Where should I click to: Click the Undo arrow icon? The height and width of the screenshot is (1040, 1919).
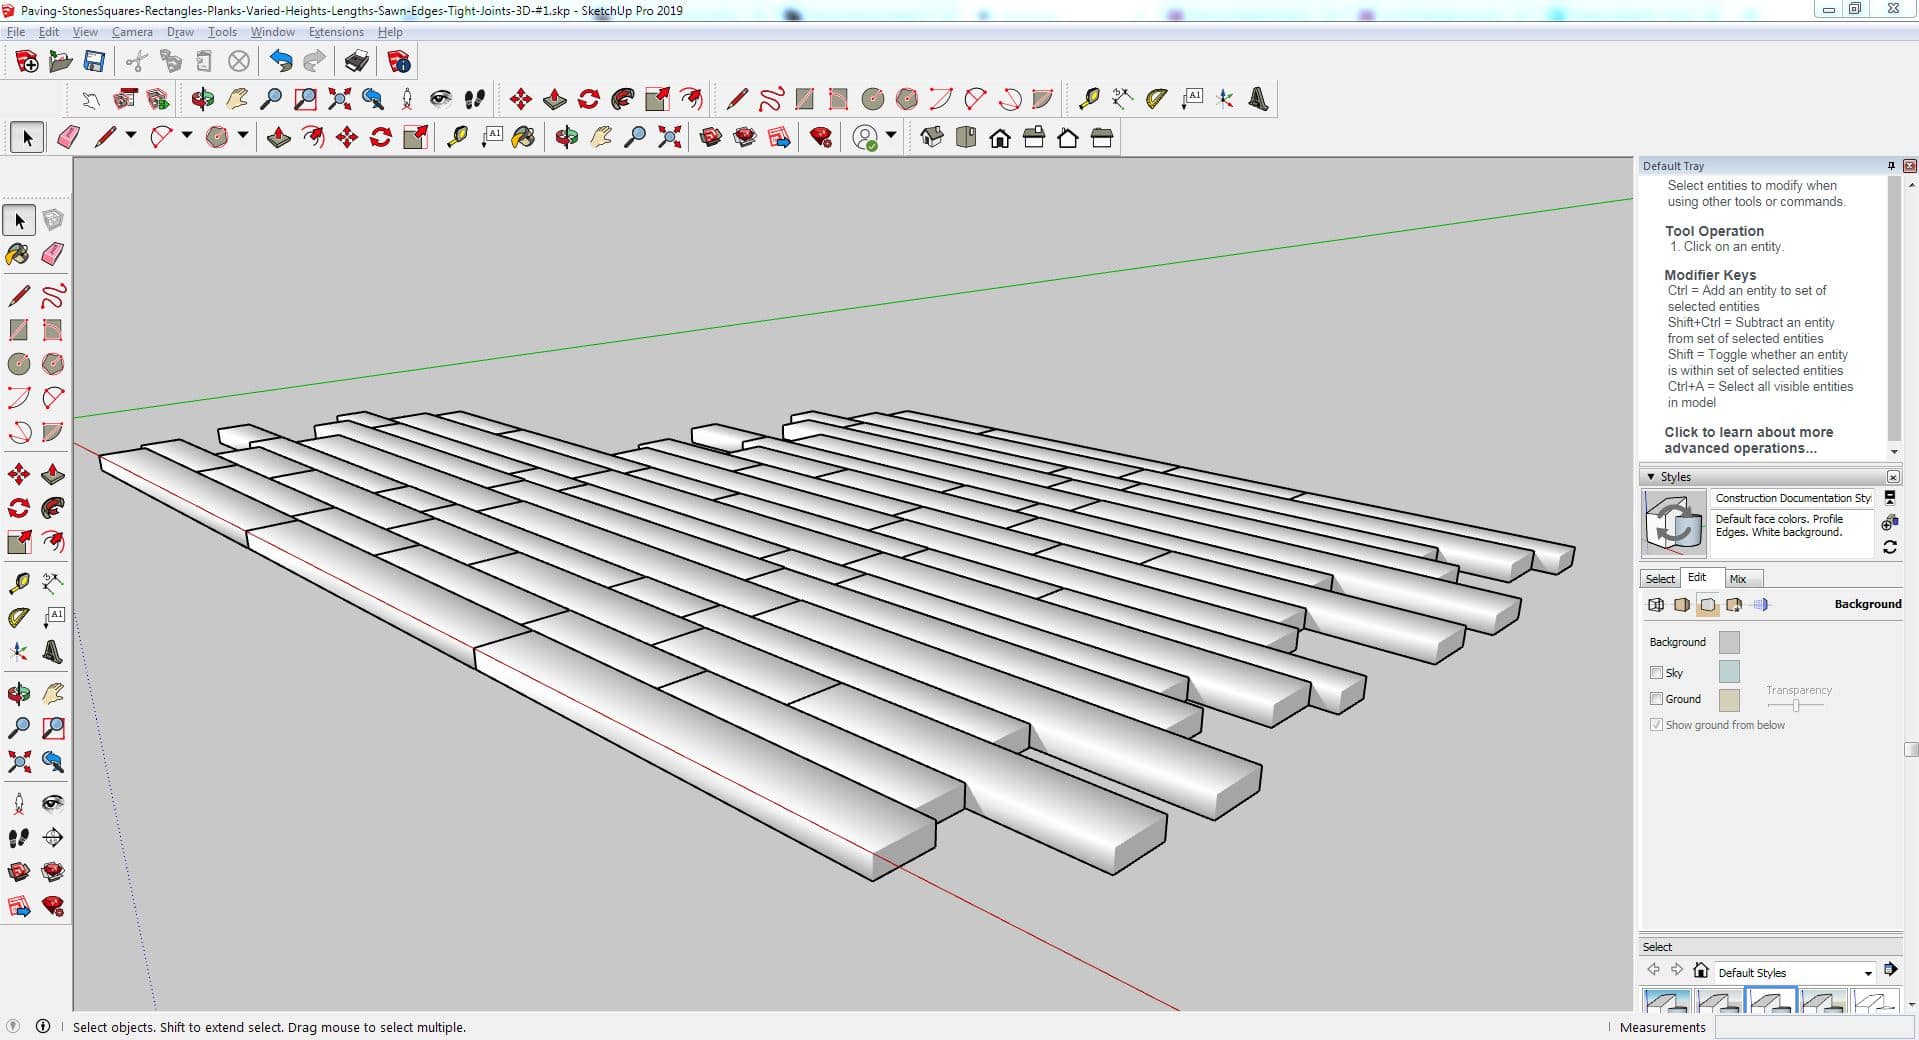281,62
